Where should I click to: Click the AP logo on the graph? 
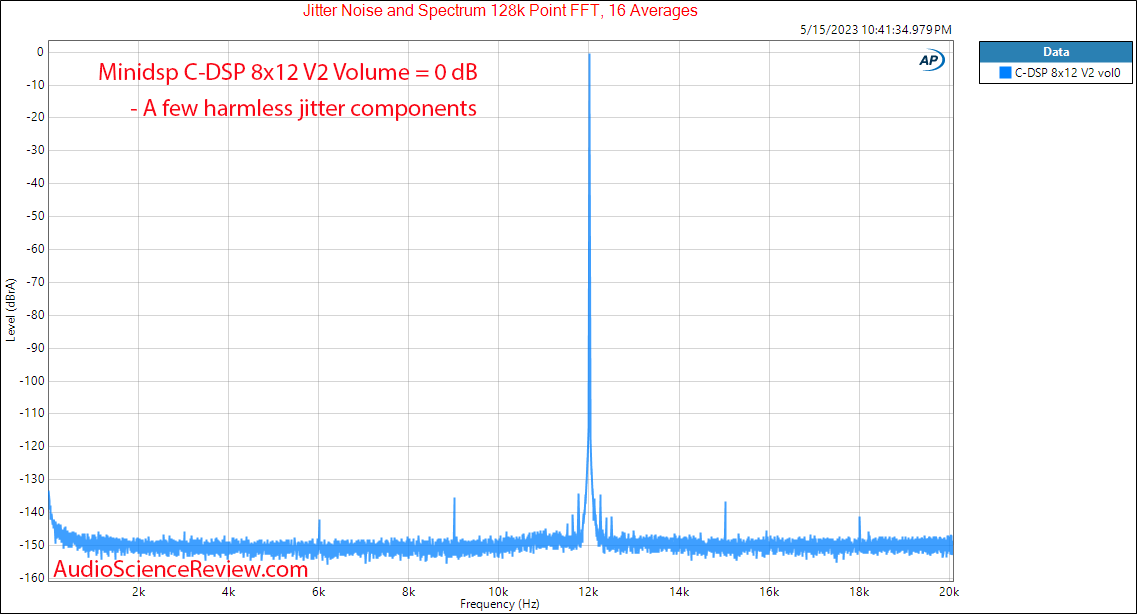[931, 60]
